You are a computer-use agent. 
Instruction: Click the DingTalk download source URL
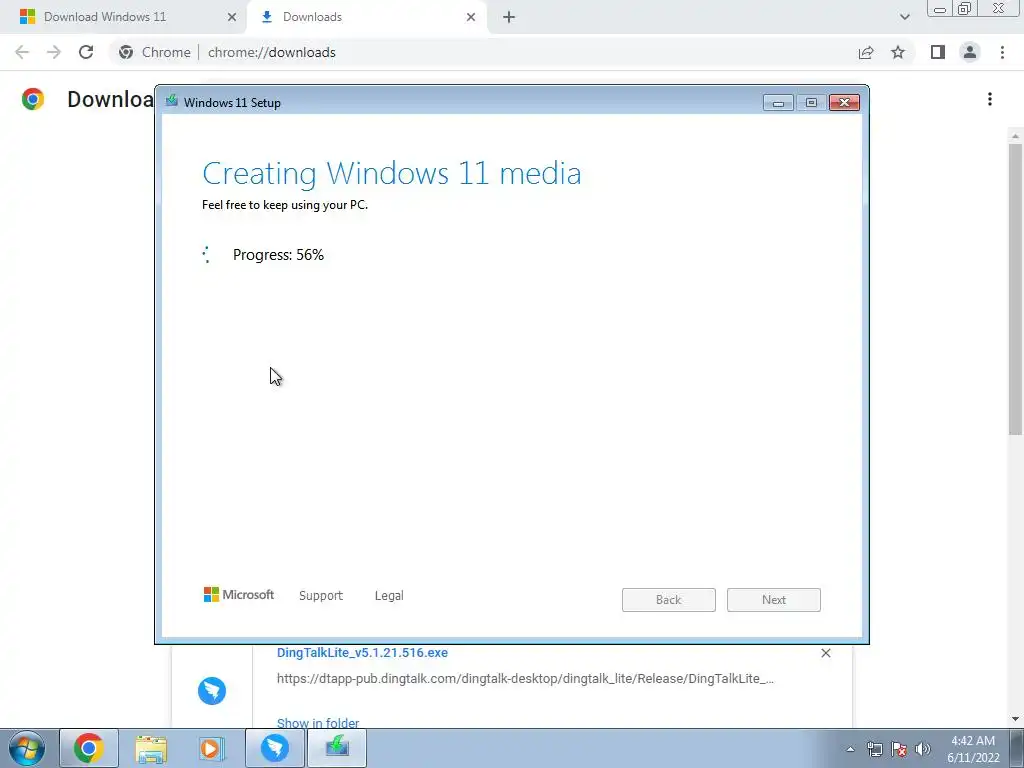tap(525, 679)
